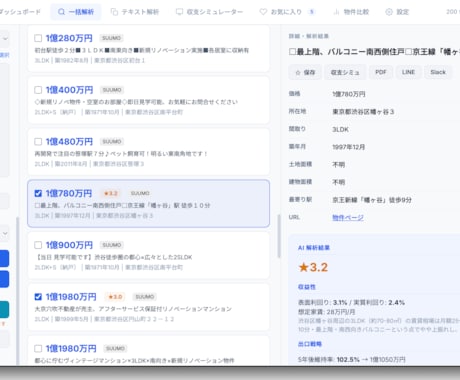Check the 1億400万円 listing checkbox
Viewport: 460px width, 380px height.
[x=38, y=90]
